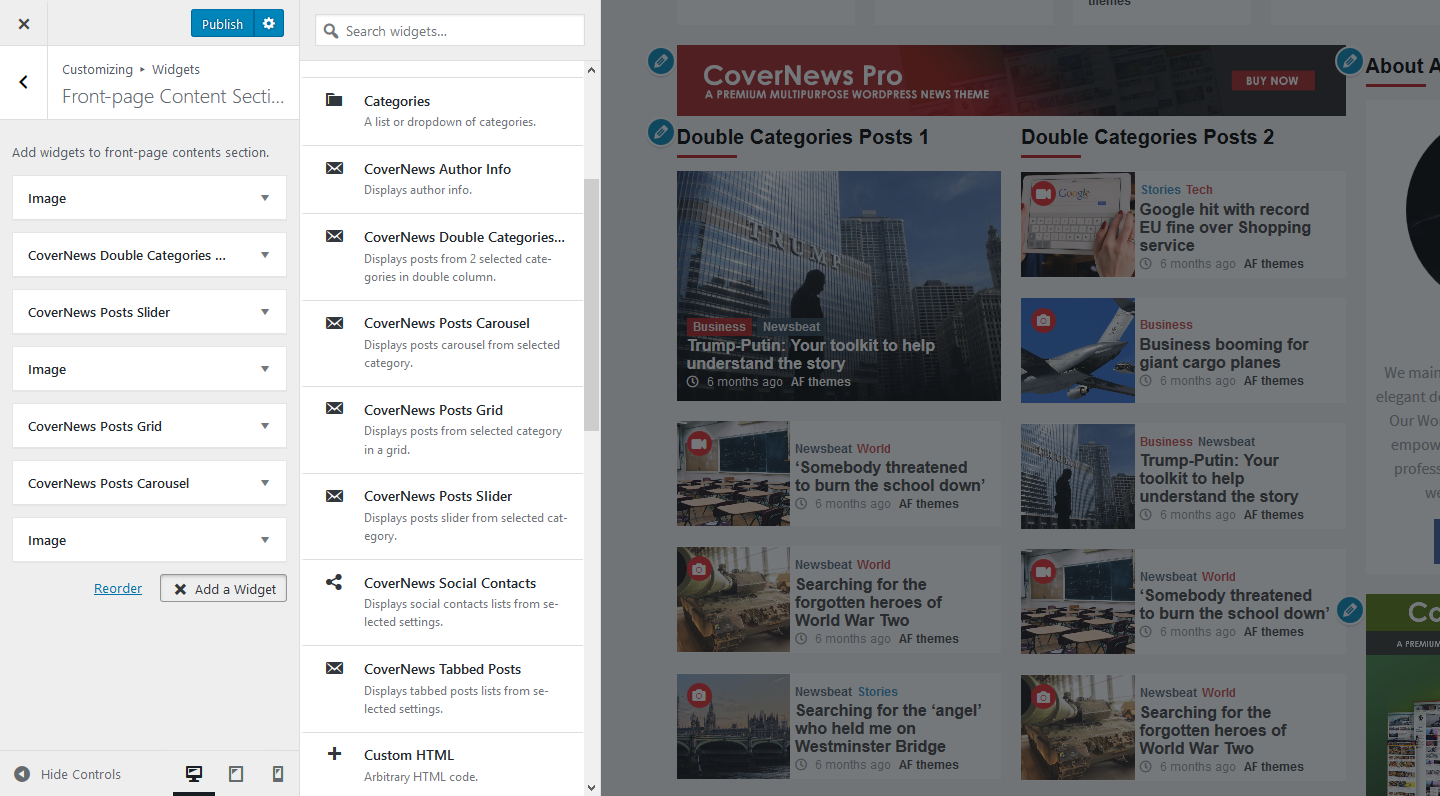Screen dimensions: 1440x796
Task: Open 'Business booming for giant cargo planes'
Action: coord(1224,353)
